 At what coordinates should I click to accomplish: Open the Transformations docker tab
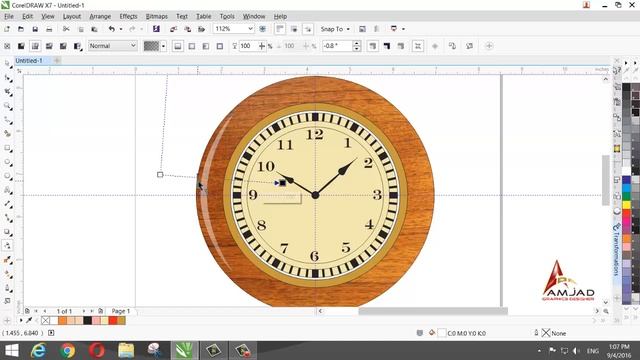616,250
